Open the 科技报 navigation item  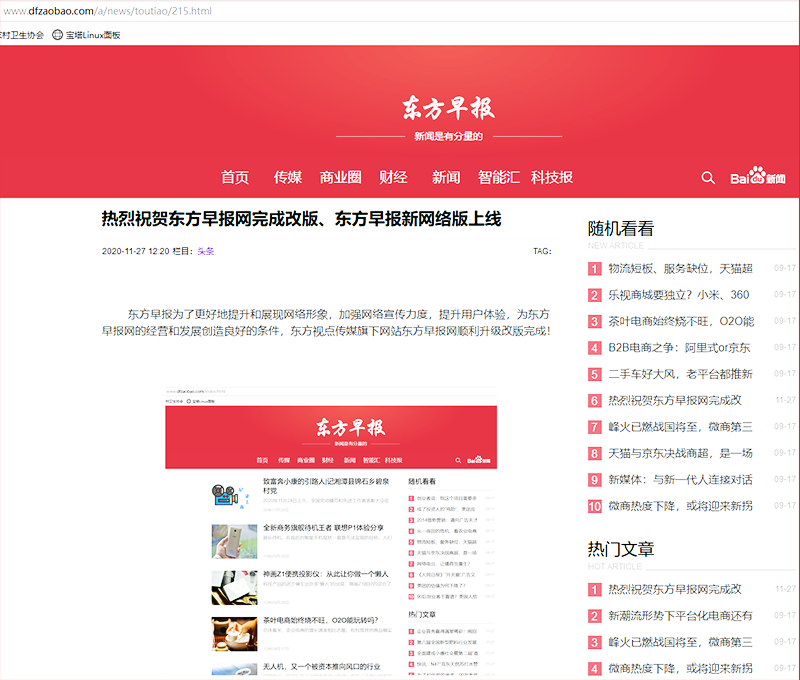tap(552, 177)
